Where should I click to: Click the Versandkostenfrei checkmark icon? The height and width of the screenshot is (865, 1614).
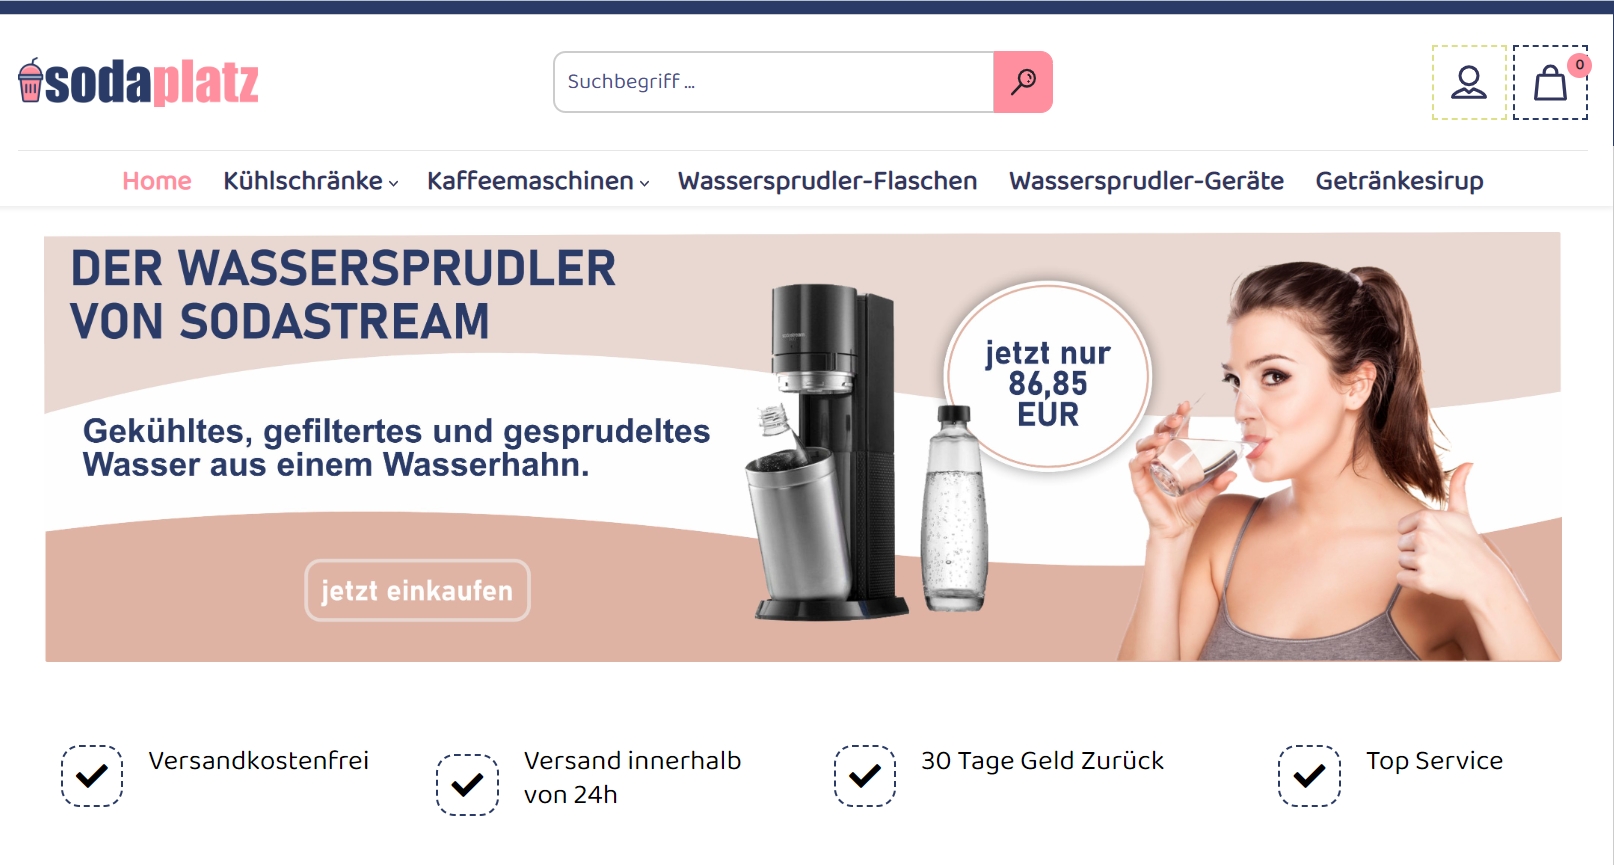click(92, 775)
